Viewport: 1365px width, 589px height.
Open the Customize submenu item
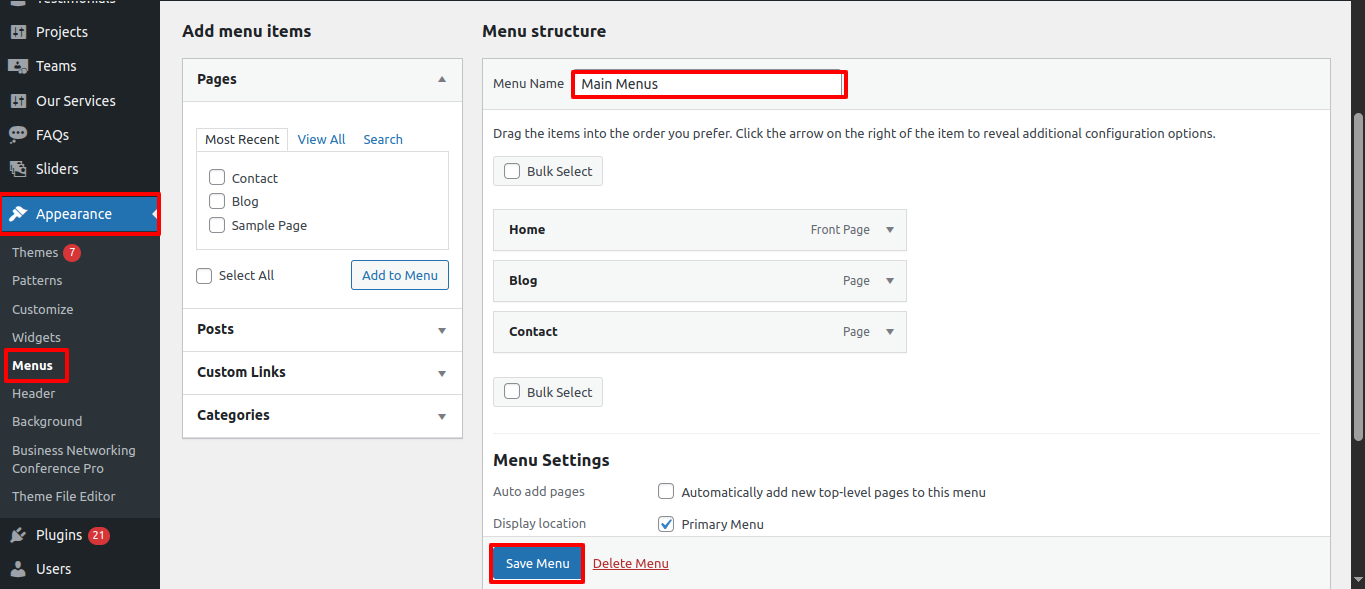tap(43, 309)
